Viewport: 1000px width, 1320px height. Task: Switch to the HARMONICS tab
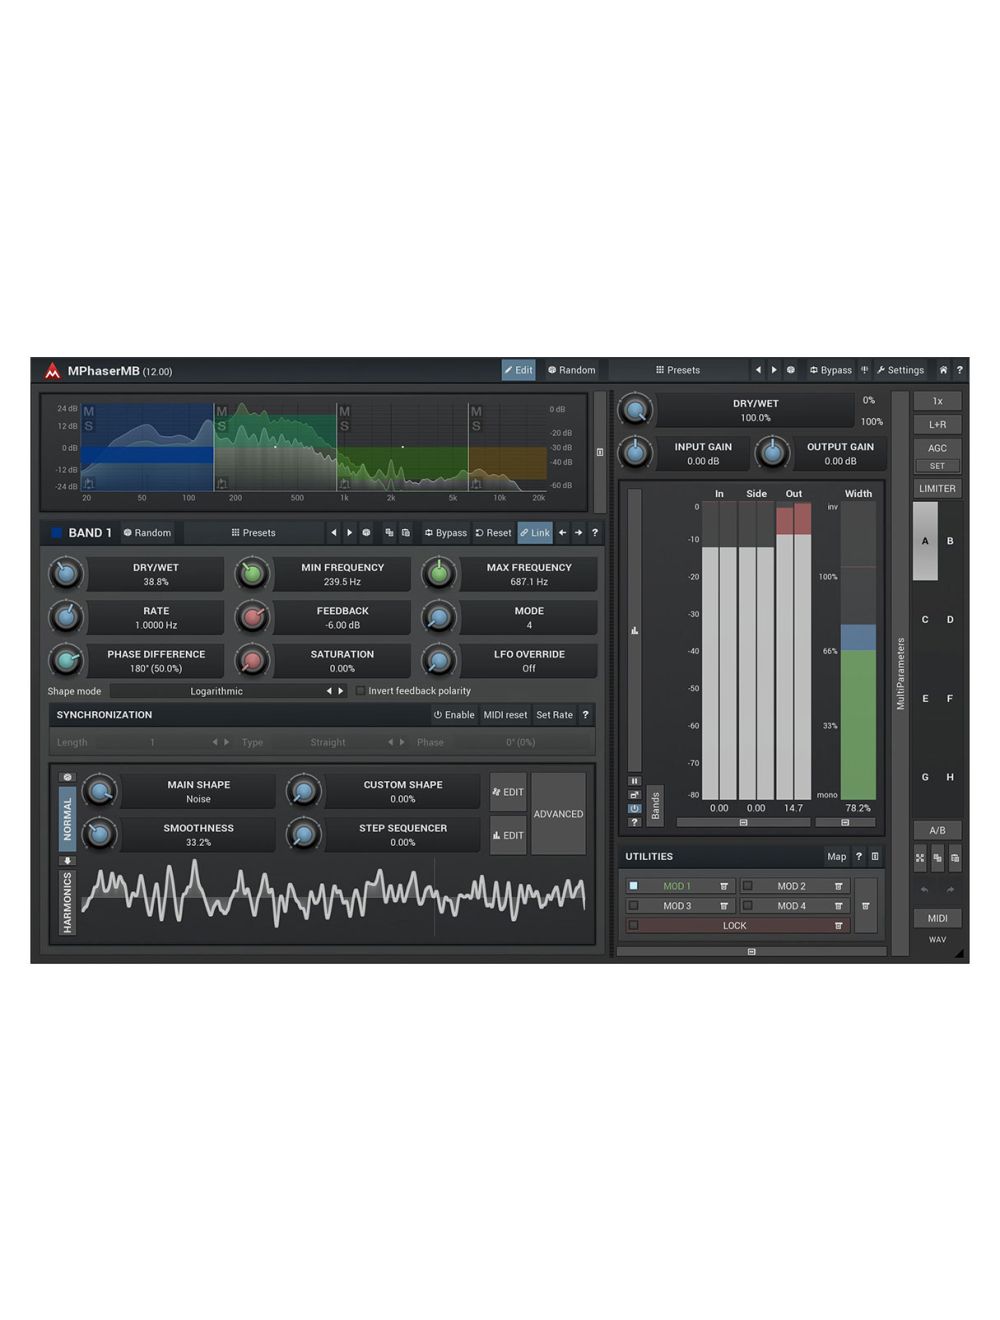(68, 902)
